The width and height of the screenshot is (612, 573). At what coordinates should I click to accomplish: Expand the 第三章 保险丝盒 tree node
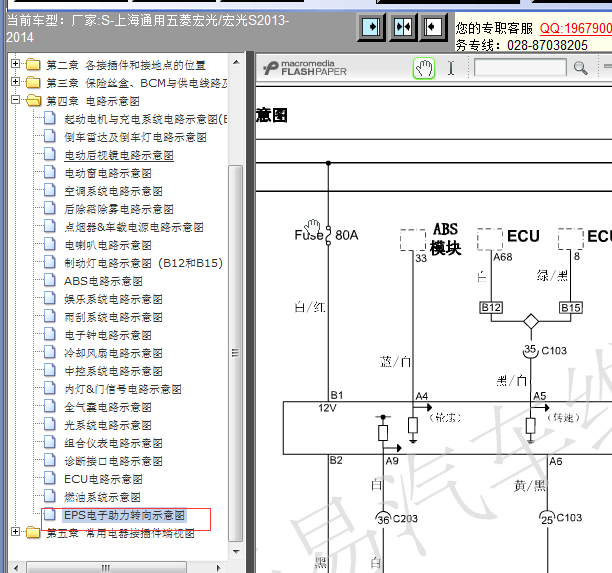(15, 82)
